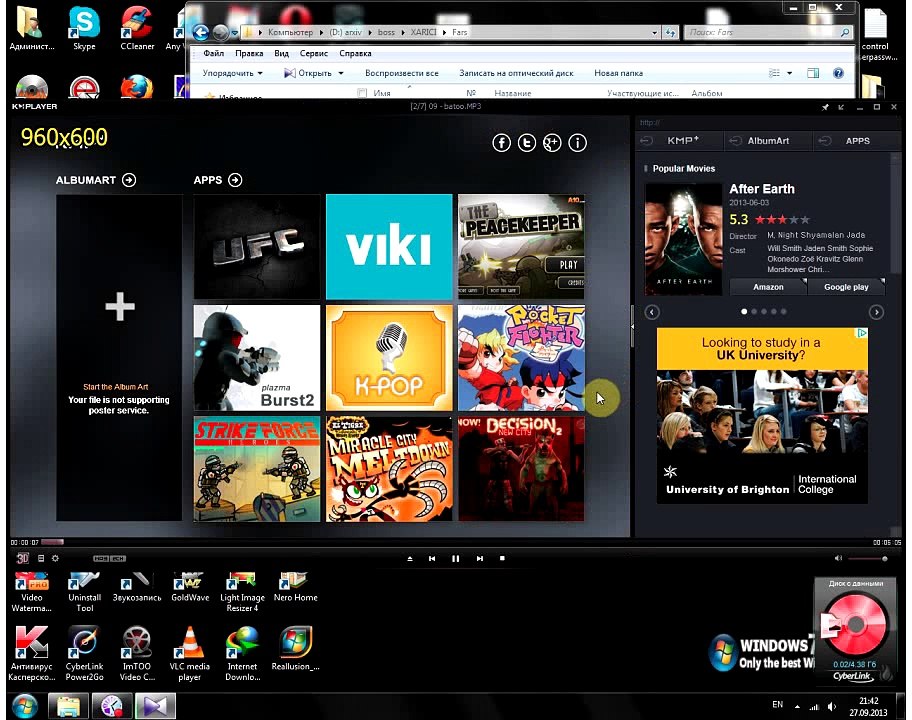Open the ALBUMART arrow icon
Image resolution: width=912 pixels, height=720 pixels.
(129, 180)
